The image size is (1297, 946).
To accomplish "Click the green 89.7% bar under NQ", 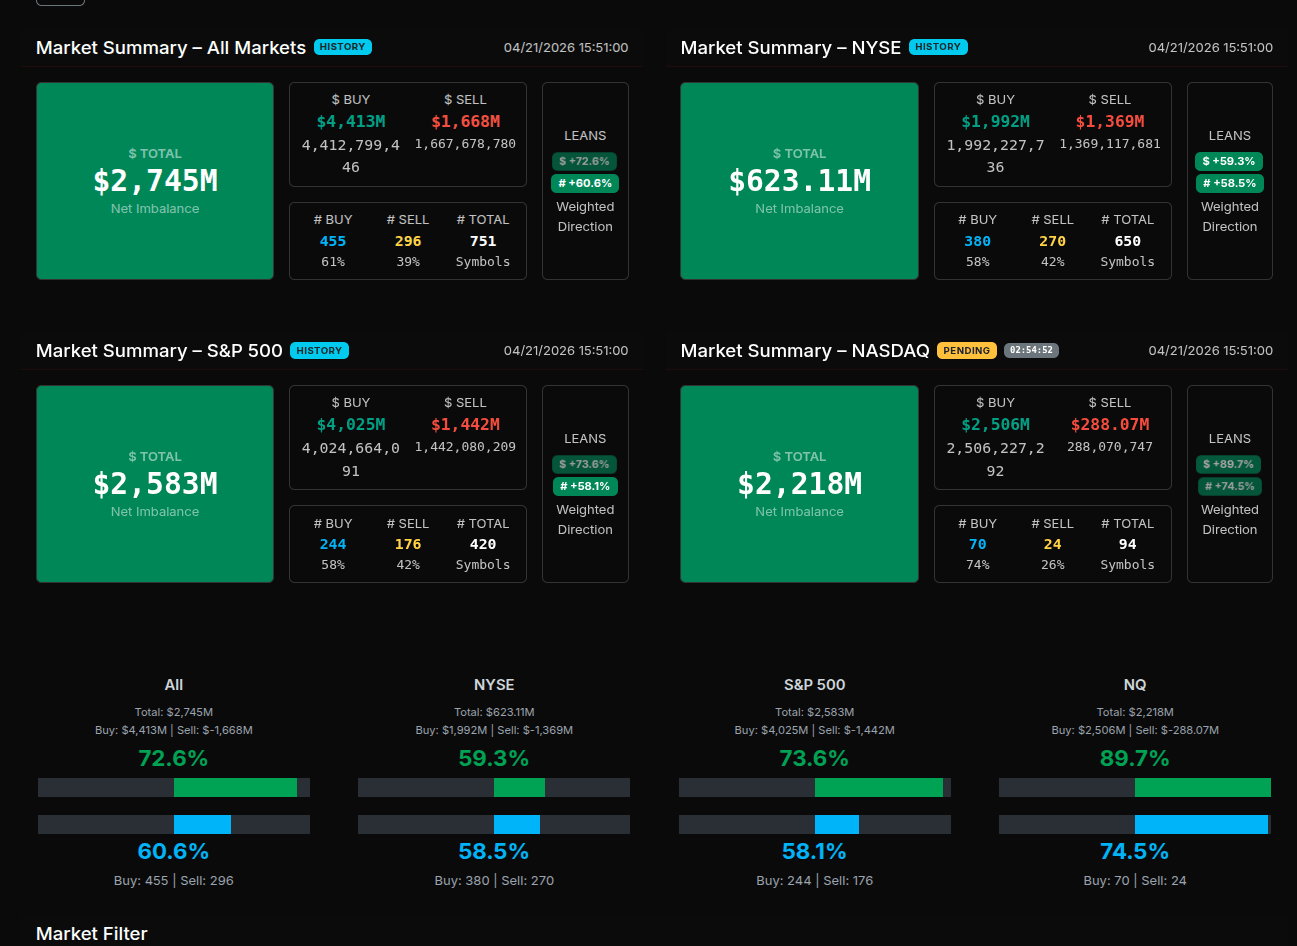I will (x=1202, y=788).
